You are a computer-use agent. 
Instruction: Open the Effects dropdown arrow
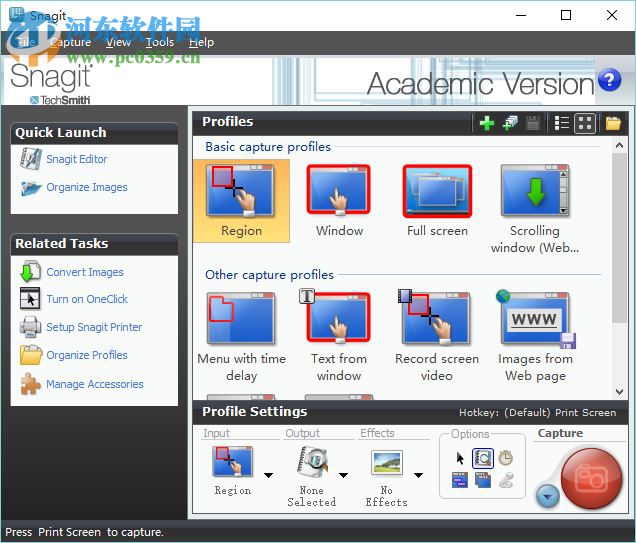coord(419,475)
